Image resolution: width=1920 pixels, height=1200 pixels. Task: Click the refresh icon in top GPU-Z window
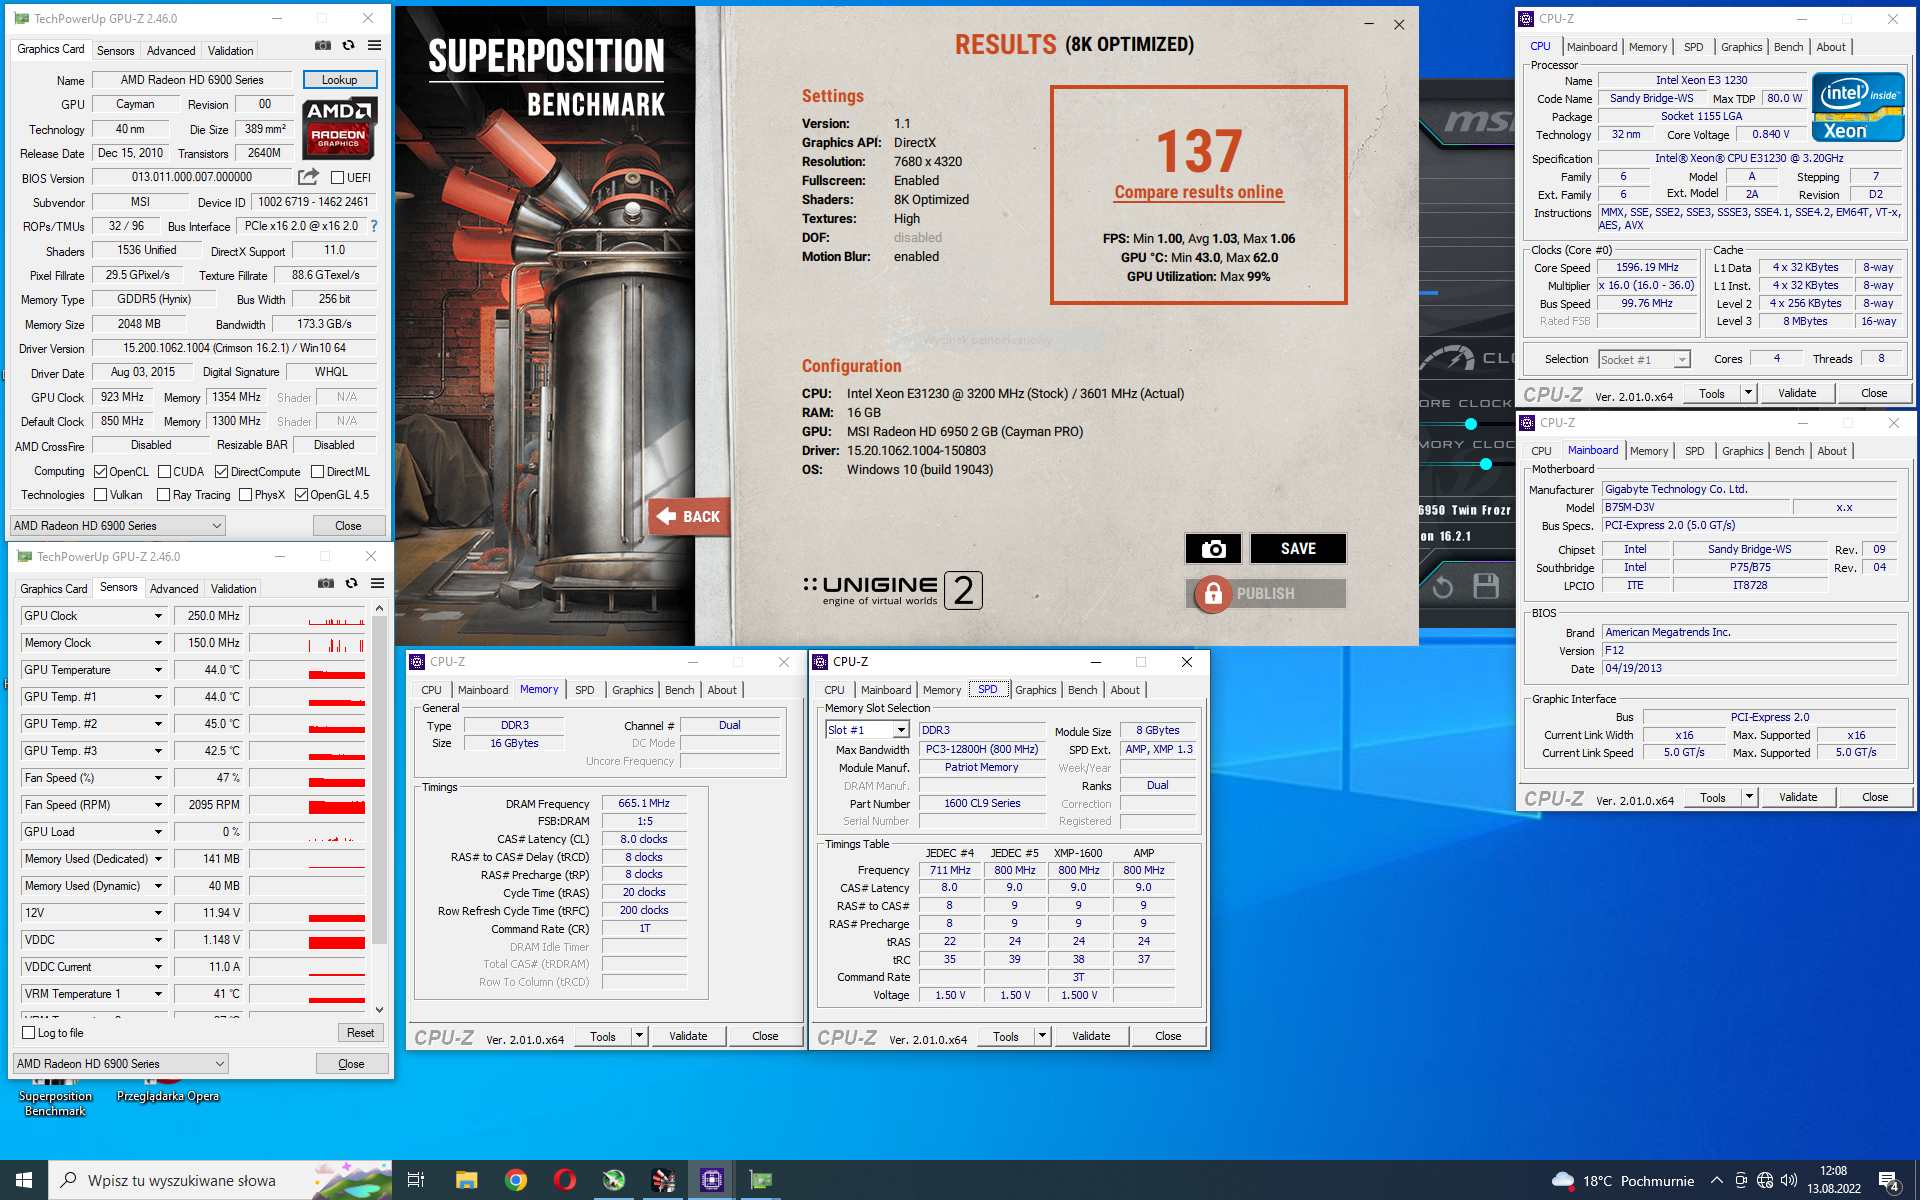[348, 46]
